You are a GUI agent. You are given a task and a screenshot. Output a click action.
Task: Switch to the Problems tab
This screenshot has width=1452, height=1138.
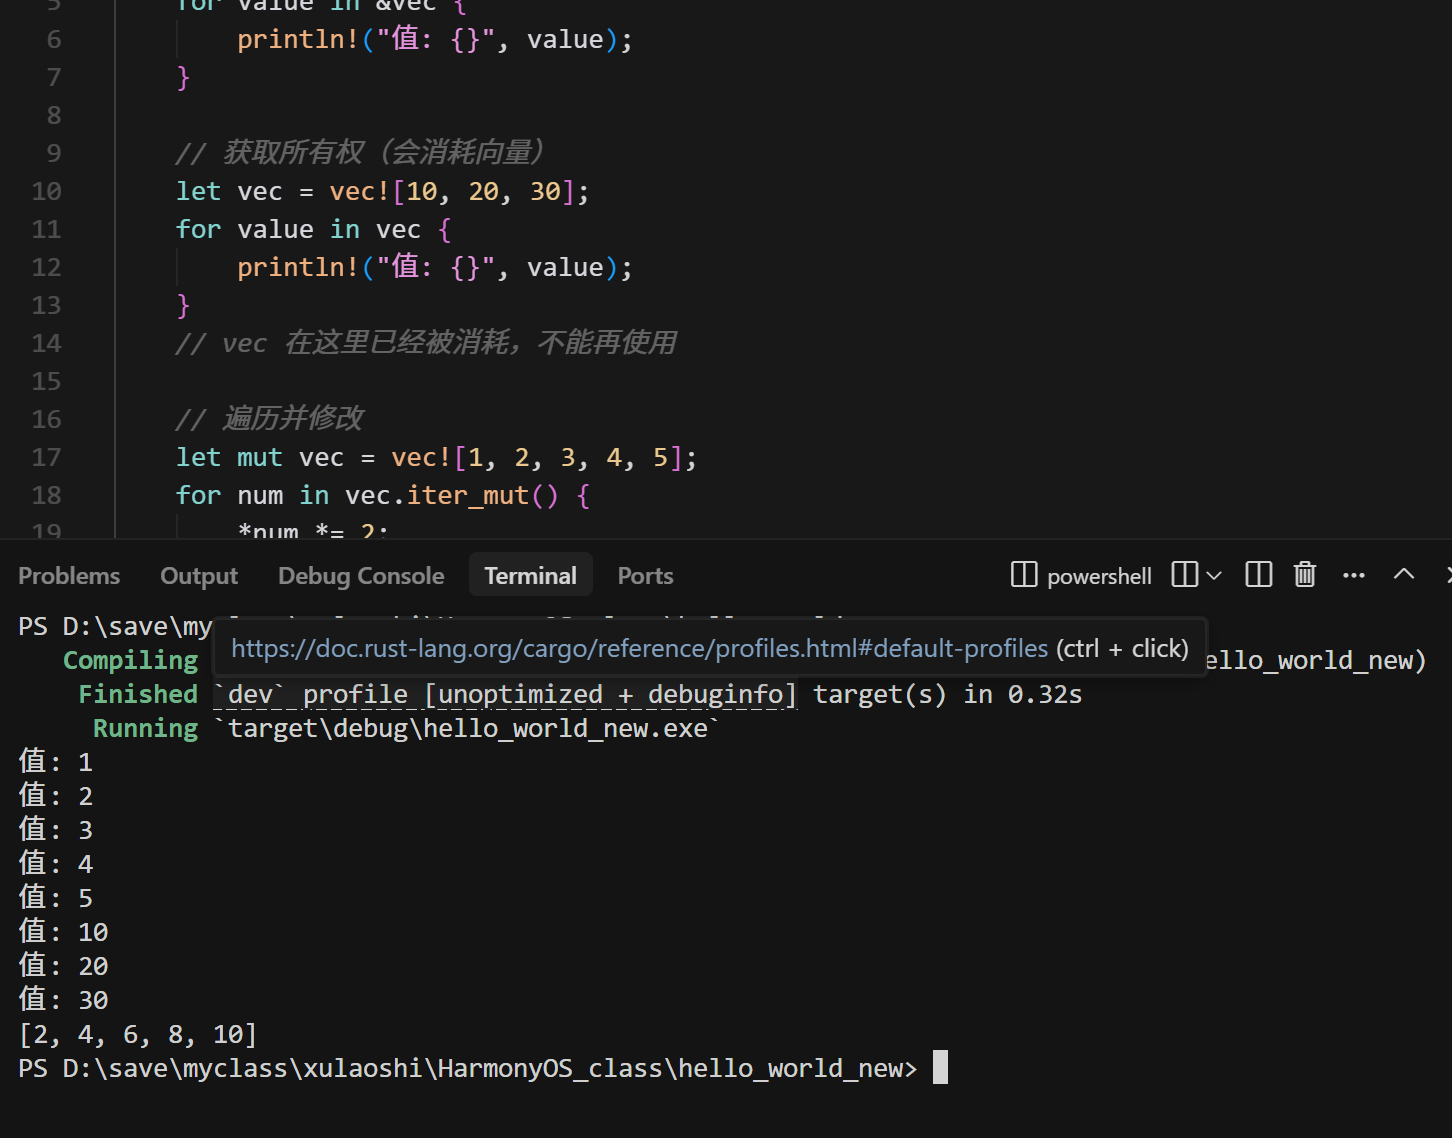69,576
